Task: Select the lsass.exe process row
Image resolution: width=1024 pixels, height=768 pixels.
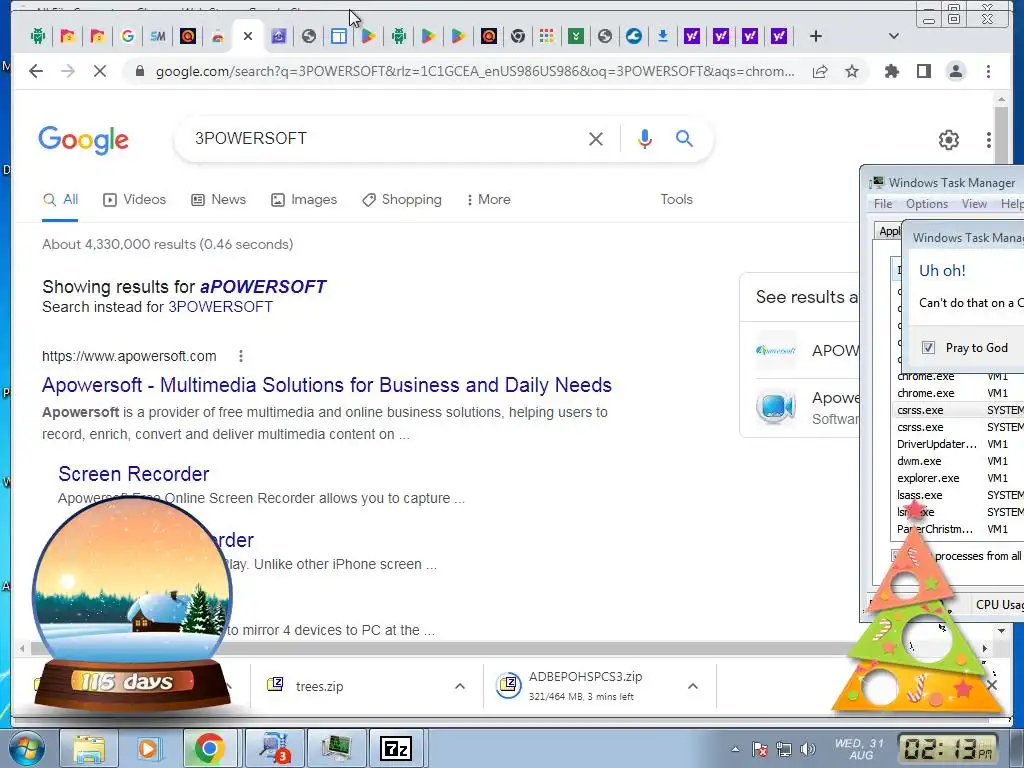Action: tap(957, 495)
